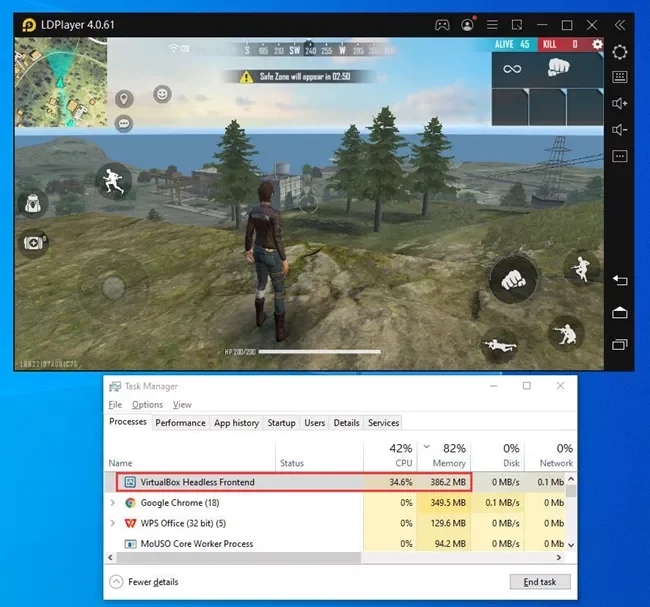Open the File menu in Task Manager
This screenshot has width=650, height=607.
pos(115,405)
